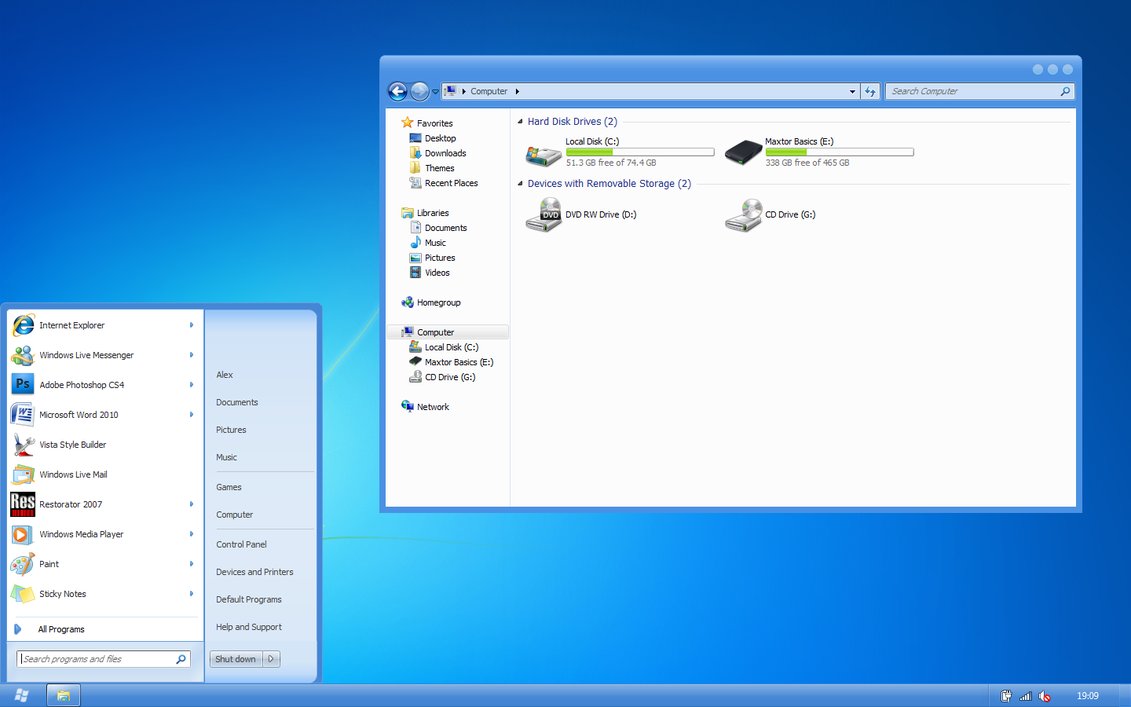The height and width of the screenshot is (707, 1131).
Task: Open the Local Disk (C:) drive icon
Action: pos(544,154)
